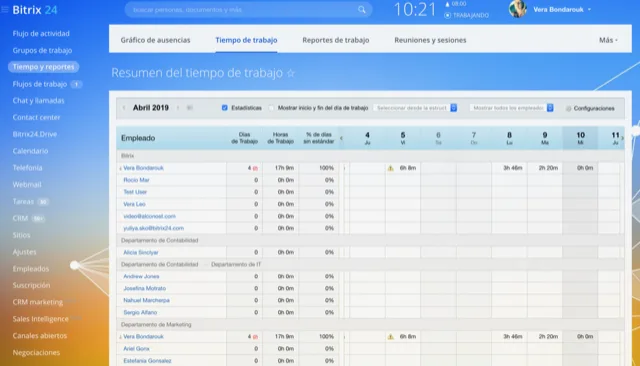Show earlier days with the left arrow before day 4
This screenshot has height=366, width=640.
341,138
